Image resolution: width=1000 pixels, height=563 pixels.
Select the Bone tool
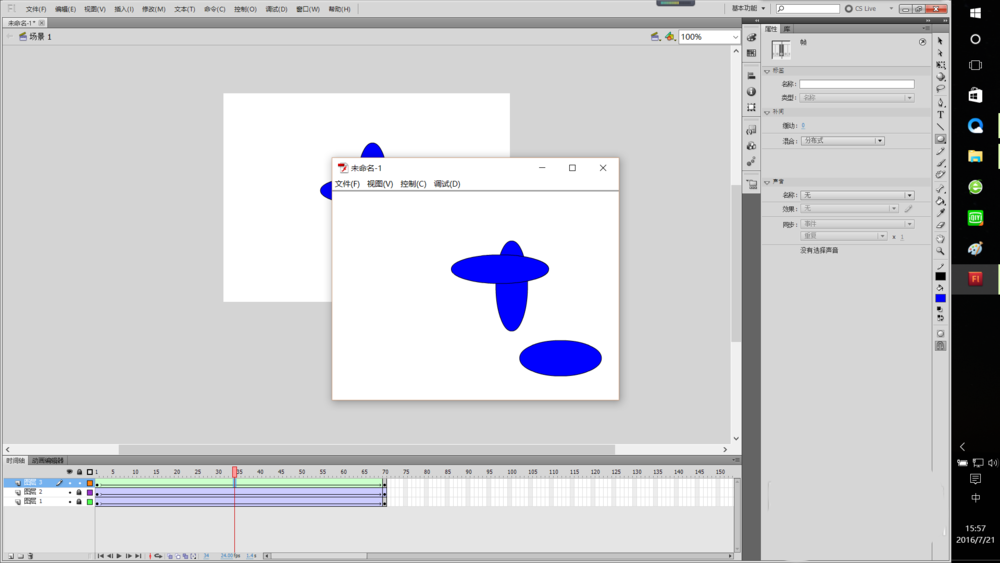click(x=940, y=189)
